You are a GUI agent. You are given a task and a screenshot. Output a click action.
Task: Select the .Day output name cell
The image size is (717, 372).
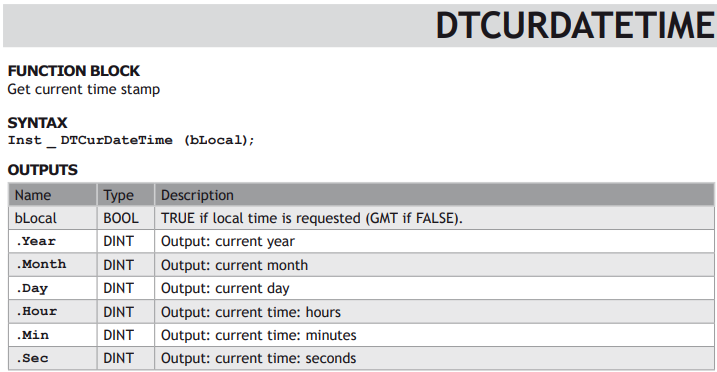coord(53,288)
